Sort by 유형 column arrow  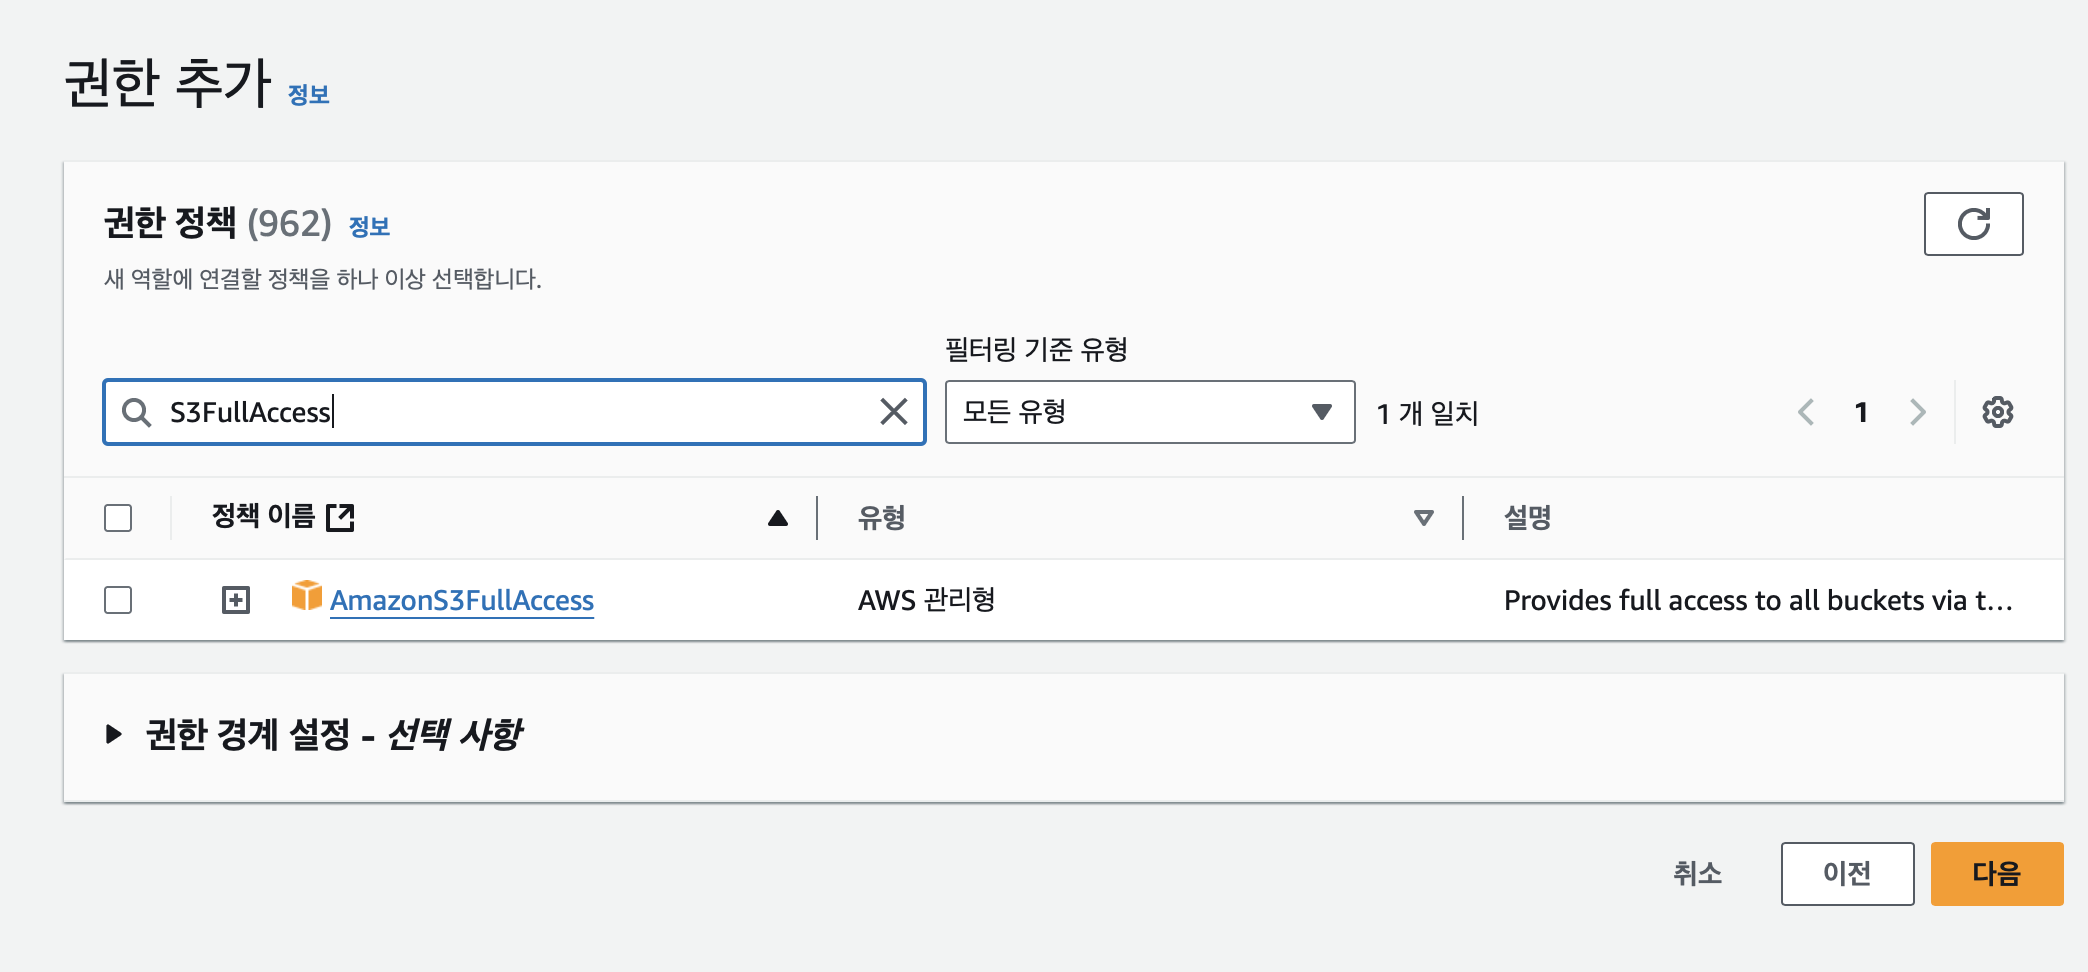point(1423,518)
